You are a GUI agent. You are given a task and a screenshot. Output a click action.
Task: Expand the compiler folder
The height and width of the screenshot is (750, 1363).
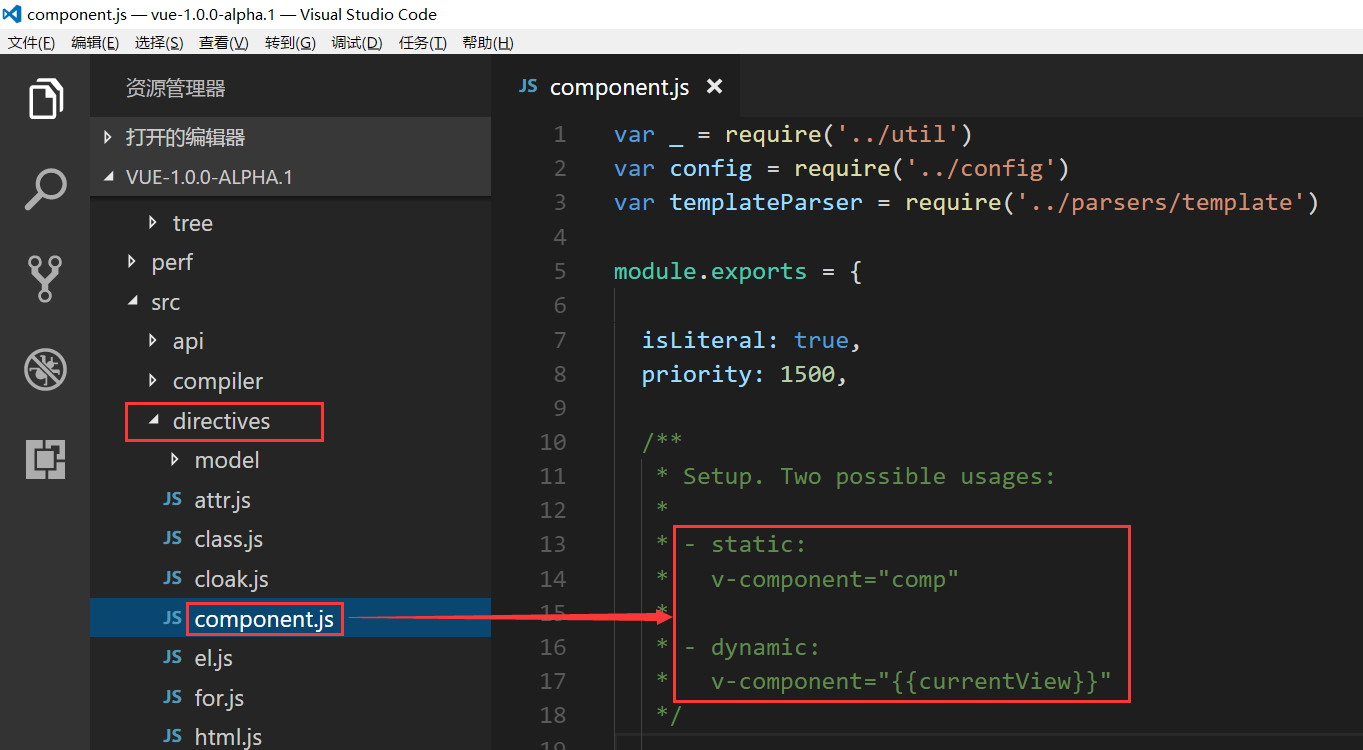click(x=153, y=381)
